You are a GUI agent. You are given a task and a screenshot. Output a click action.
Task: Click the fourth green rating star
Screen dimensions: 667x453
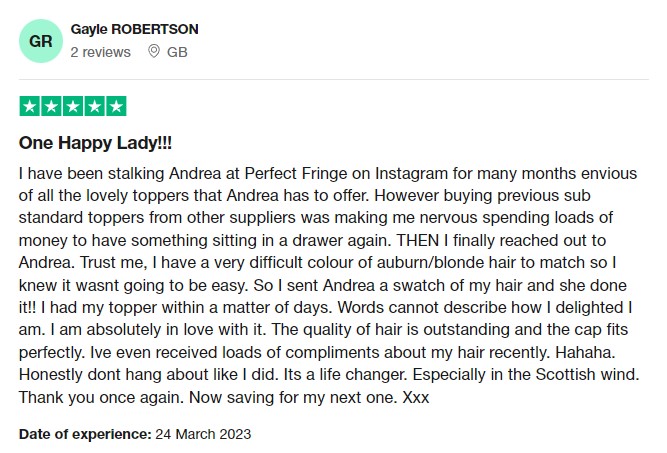click(x=94, y=106)
